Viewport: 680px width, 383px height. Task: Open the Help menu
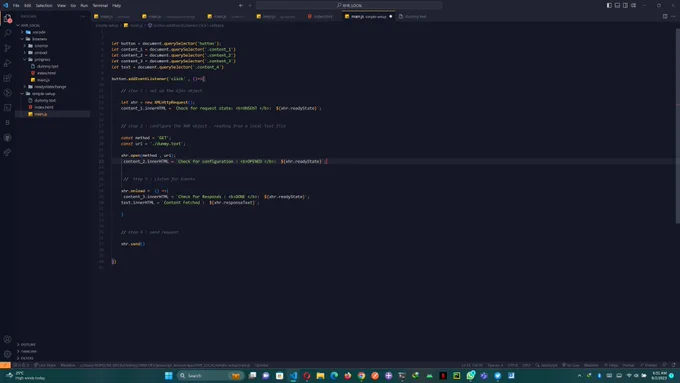click(117, 6)
